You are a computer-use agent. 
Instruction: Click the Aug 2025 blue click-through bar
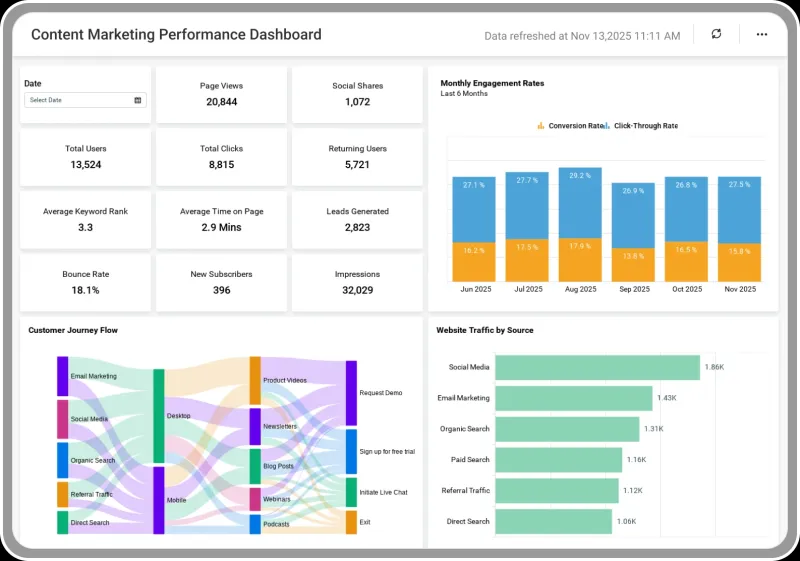[580, 203]
